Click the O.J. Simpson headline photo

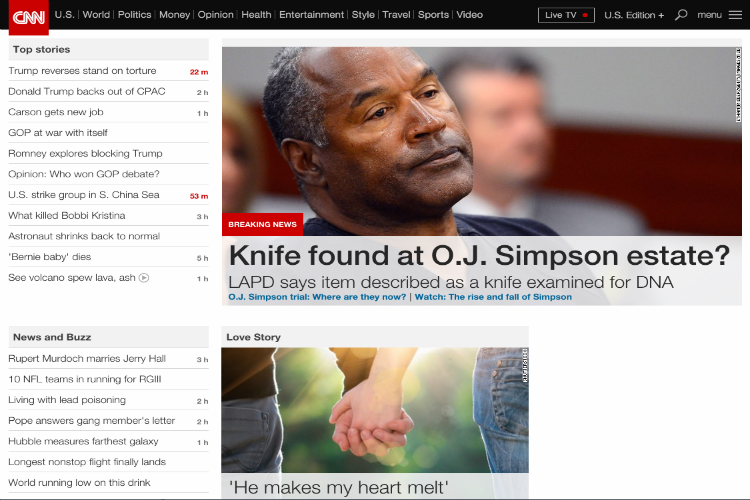coord(482,141)
